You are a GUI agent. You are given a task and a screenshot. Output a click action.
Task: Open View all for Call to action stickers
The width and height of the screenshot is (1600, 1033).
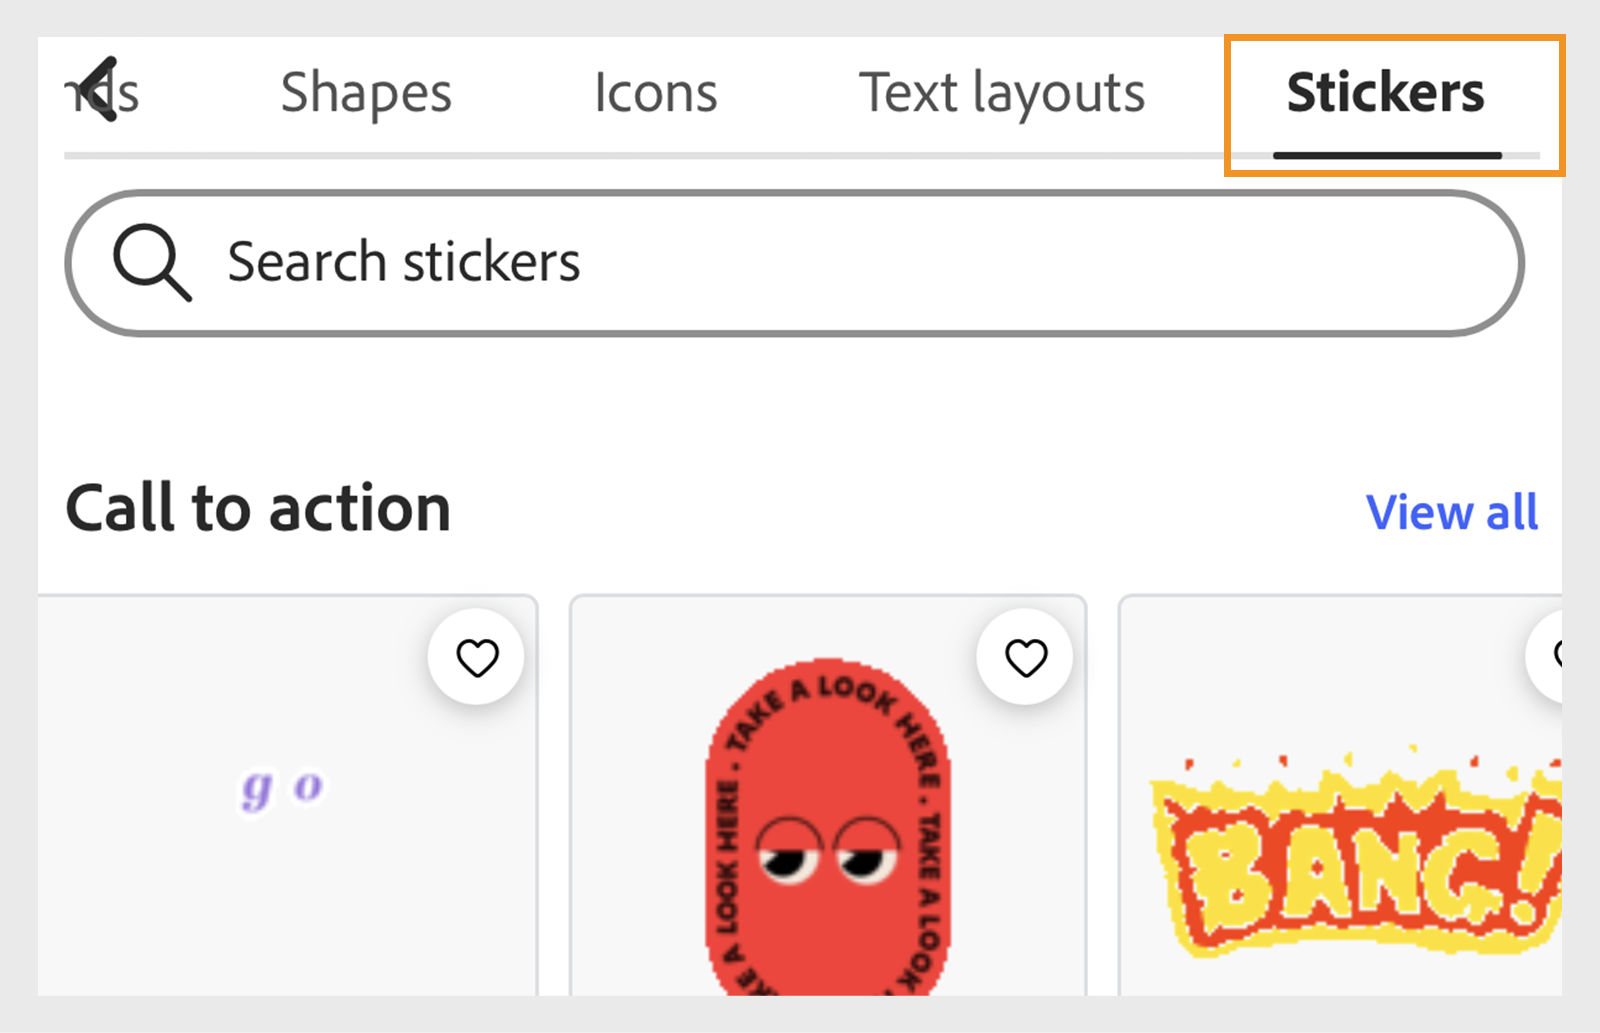tap(1452, 512)
